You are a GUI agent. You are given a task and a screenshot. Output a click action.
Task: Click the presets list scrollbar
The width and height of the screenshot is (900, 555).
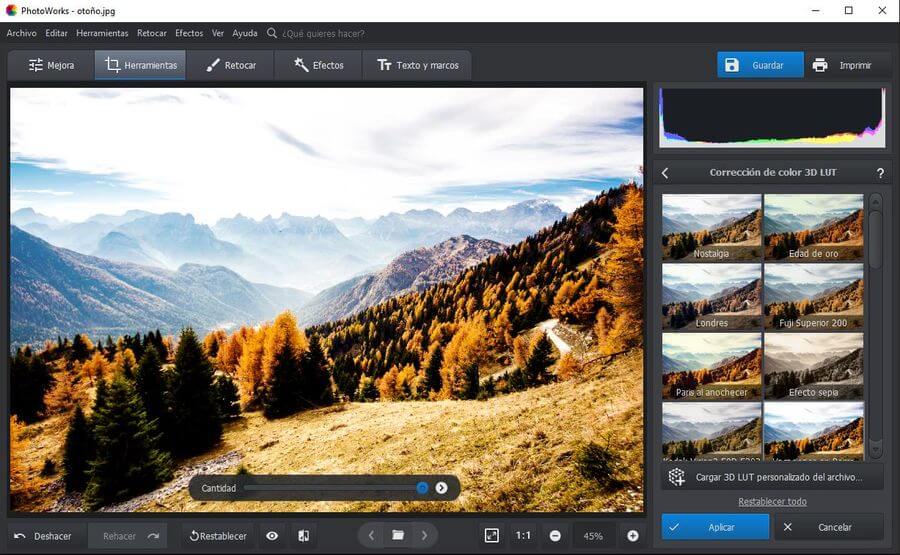tap(875, 240)
